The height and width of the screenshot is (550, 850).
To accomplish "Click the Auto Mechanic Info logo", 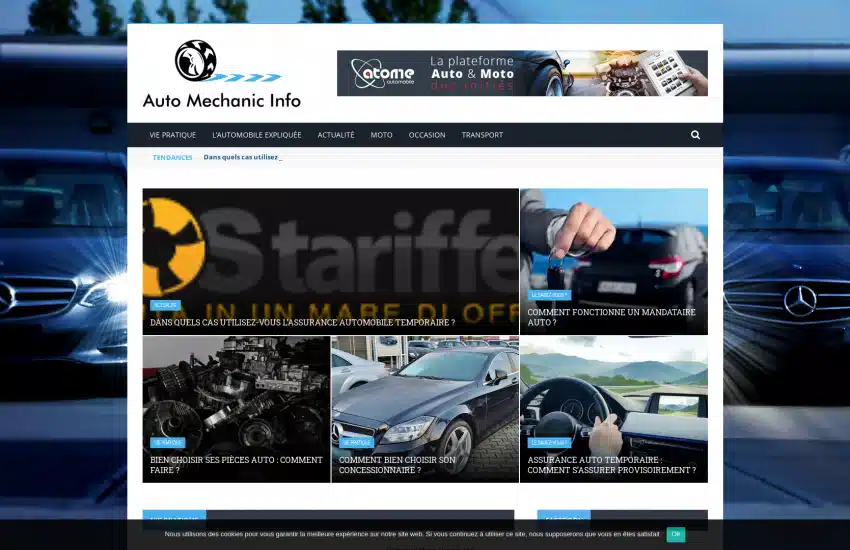I will pos(222,74).
